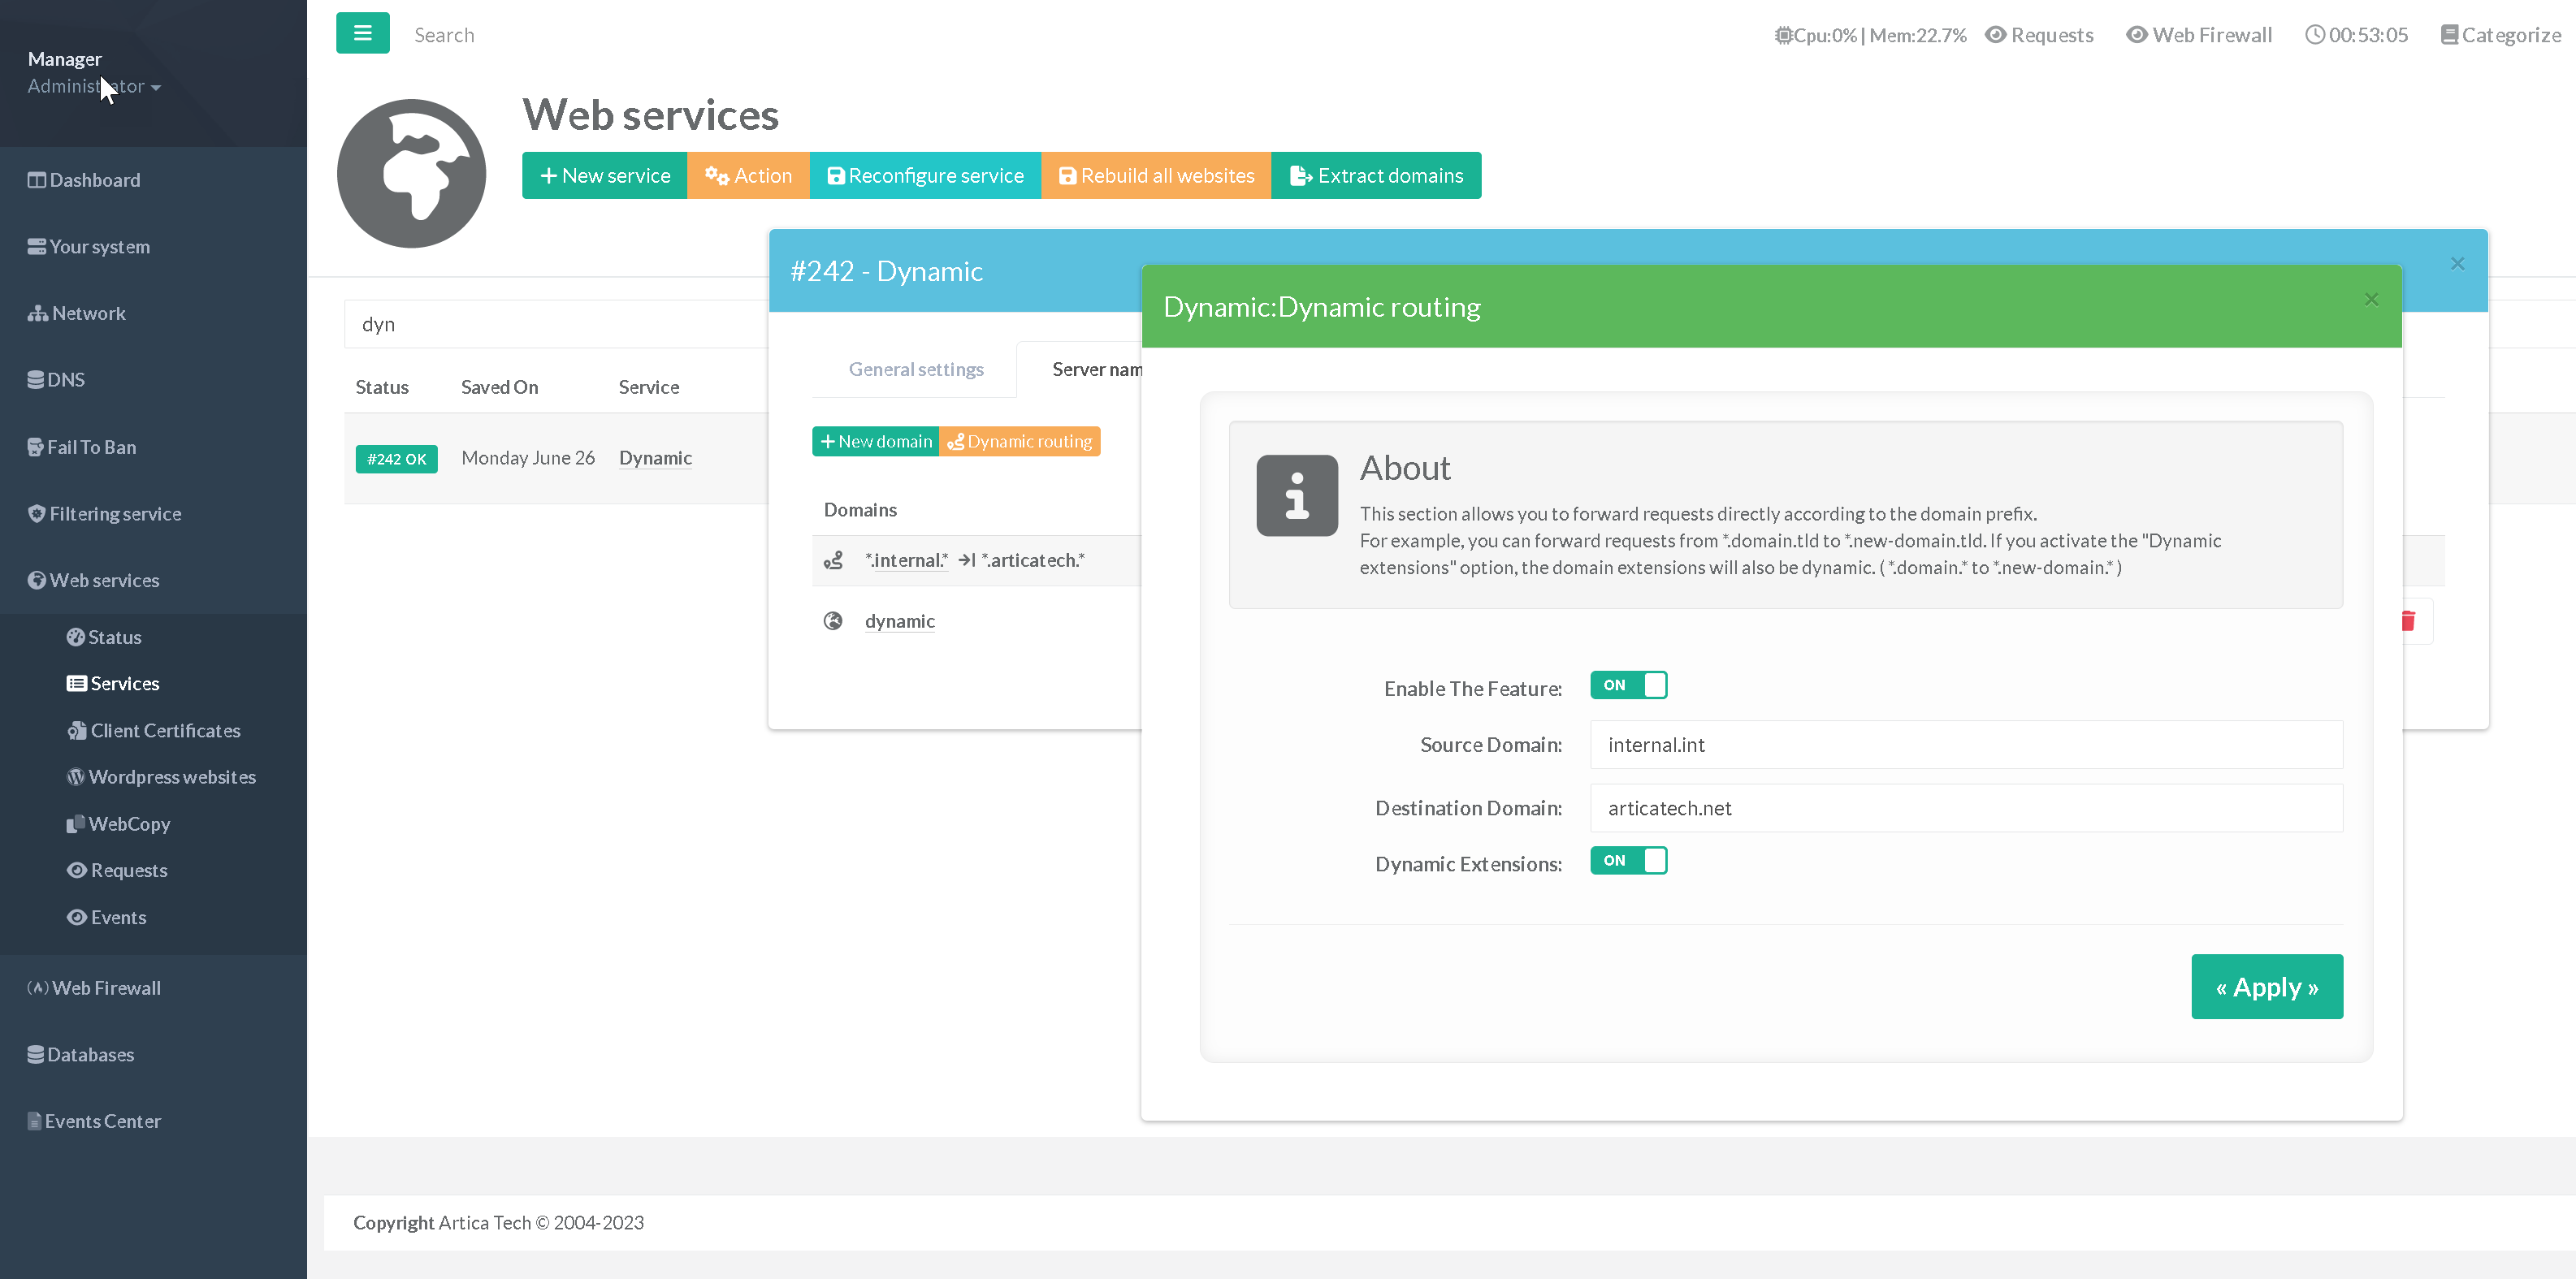
Task: Click the dynamic domain globe icon
Action: [x=832, y=621]
